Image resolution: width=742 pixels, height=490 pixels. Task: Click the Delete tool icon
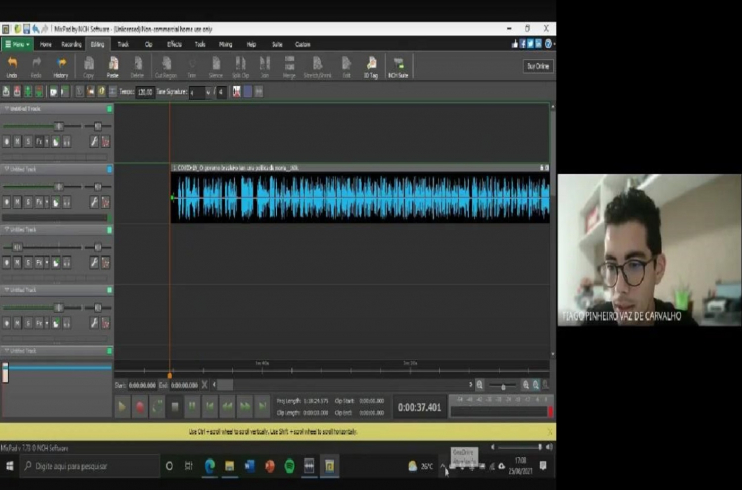pos(137,67)
